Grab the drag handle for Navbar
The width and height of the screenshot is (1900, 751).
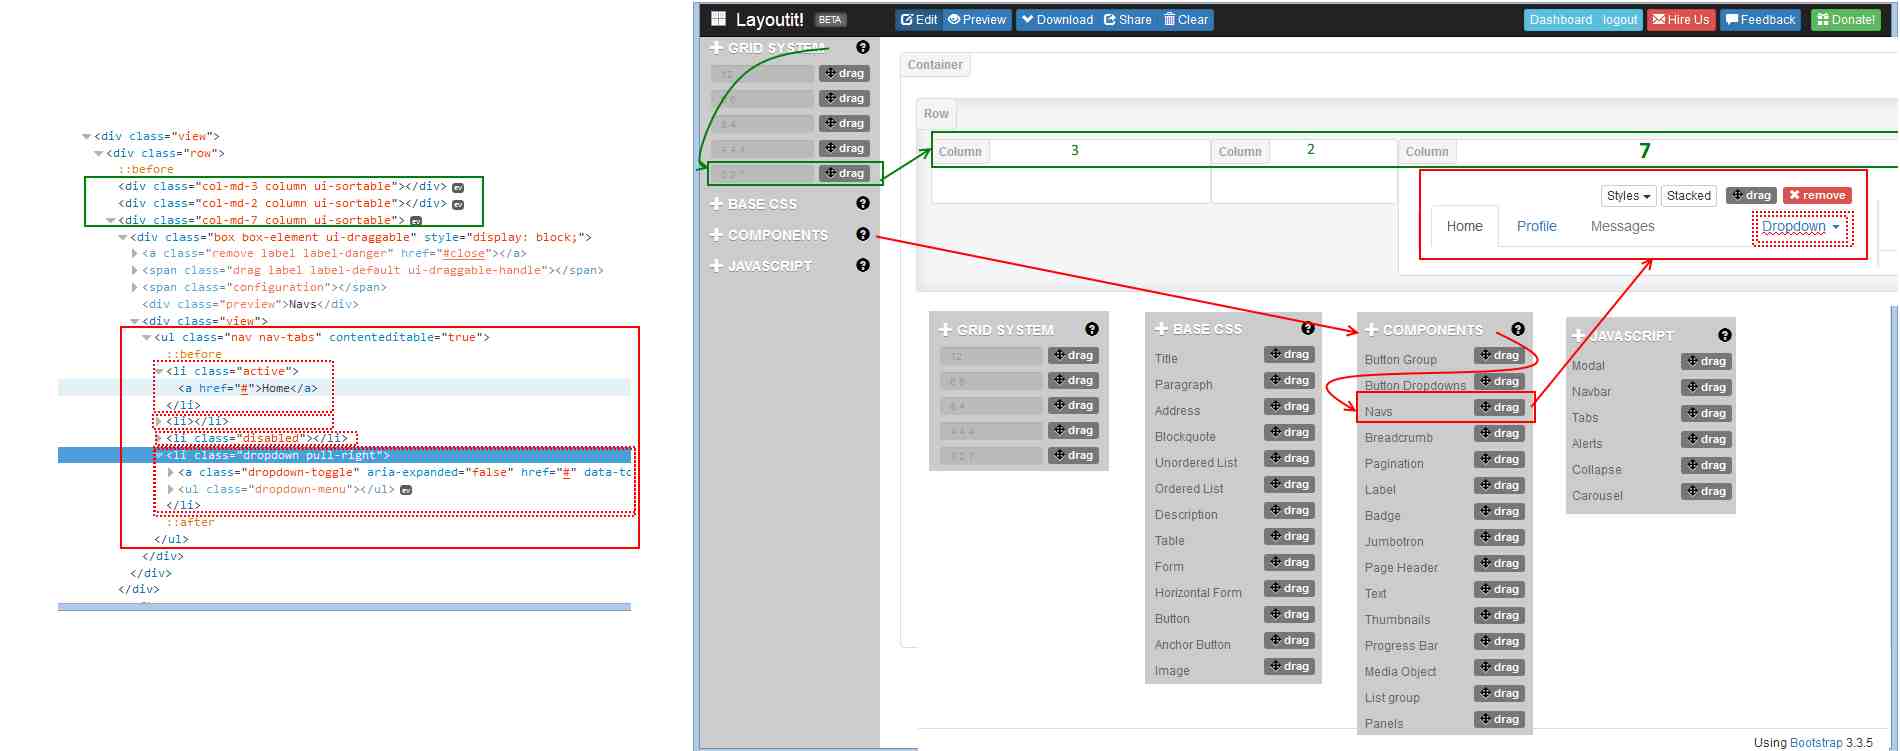pos(1706,387)
